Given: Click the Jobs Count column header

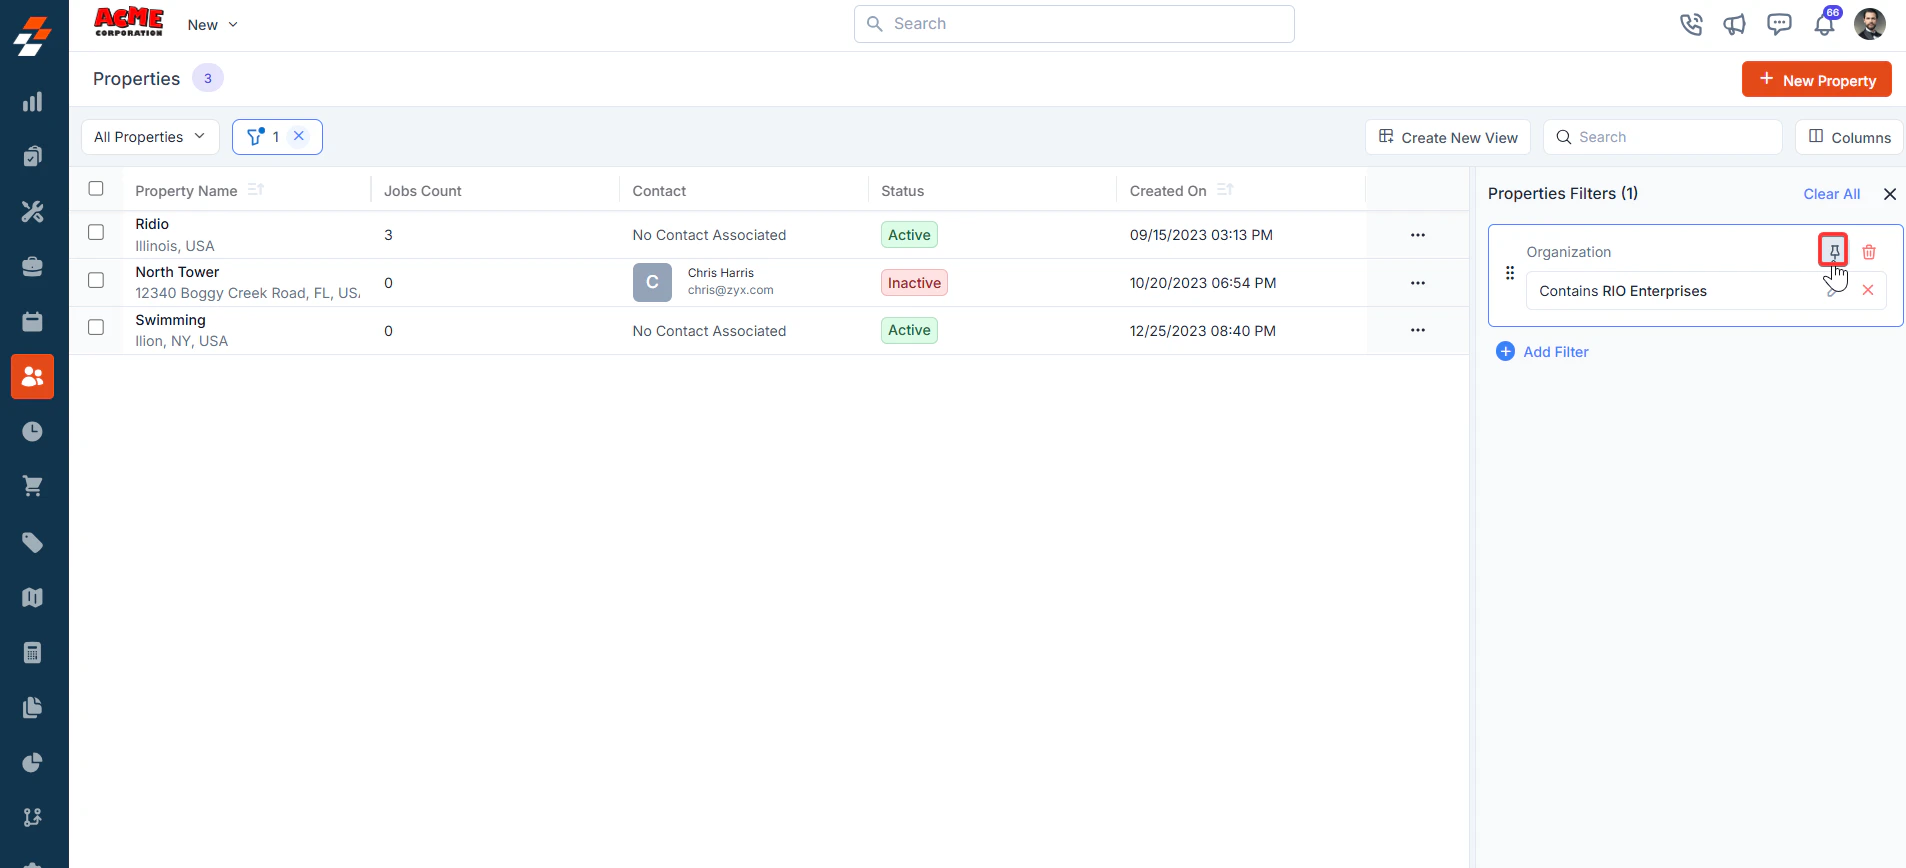Looking at the screenshot, I should tap(422, 191).
